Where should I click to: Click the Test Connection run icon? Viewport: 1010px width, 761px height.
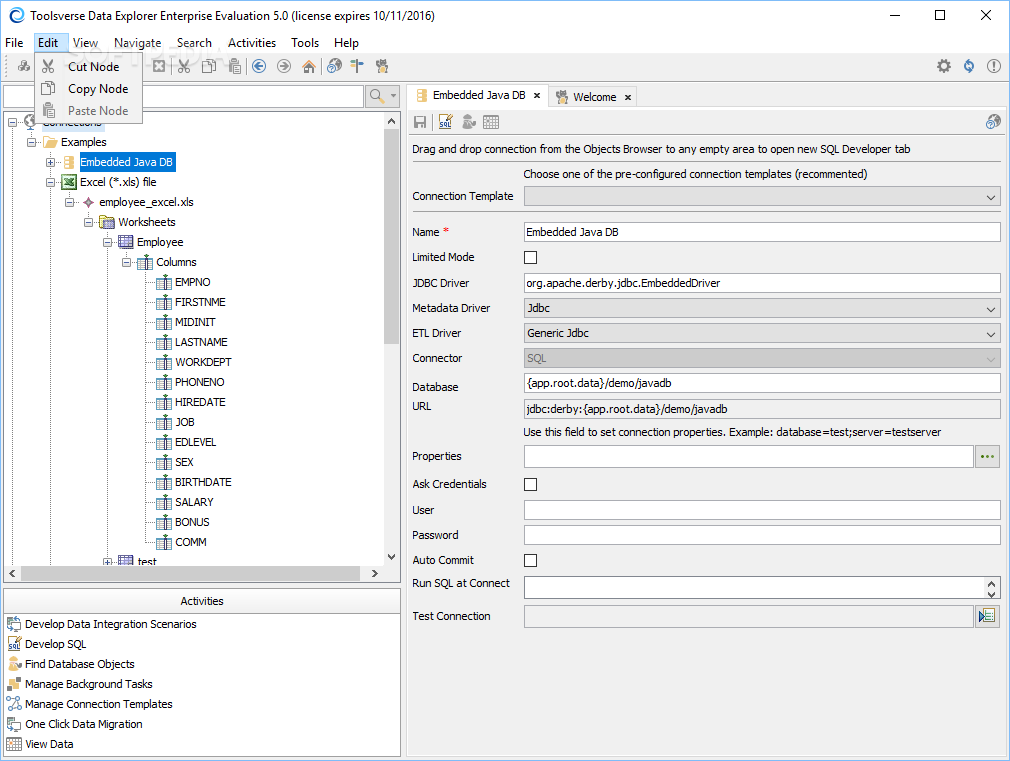pos(987,617)
